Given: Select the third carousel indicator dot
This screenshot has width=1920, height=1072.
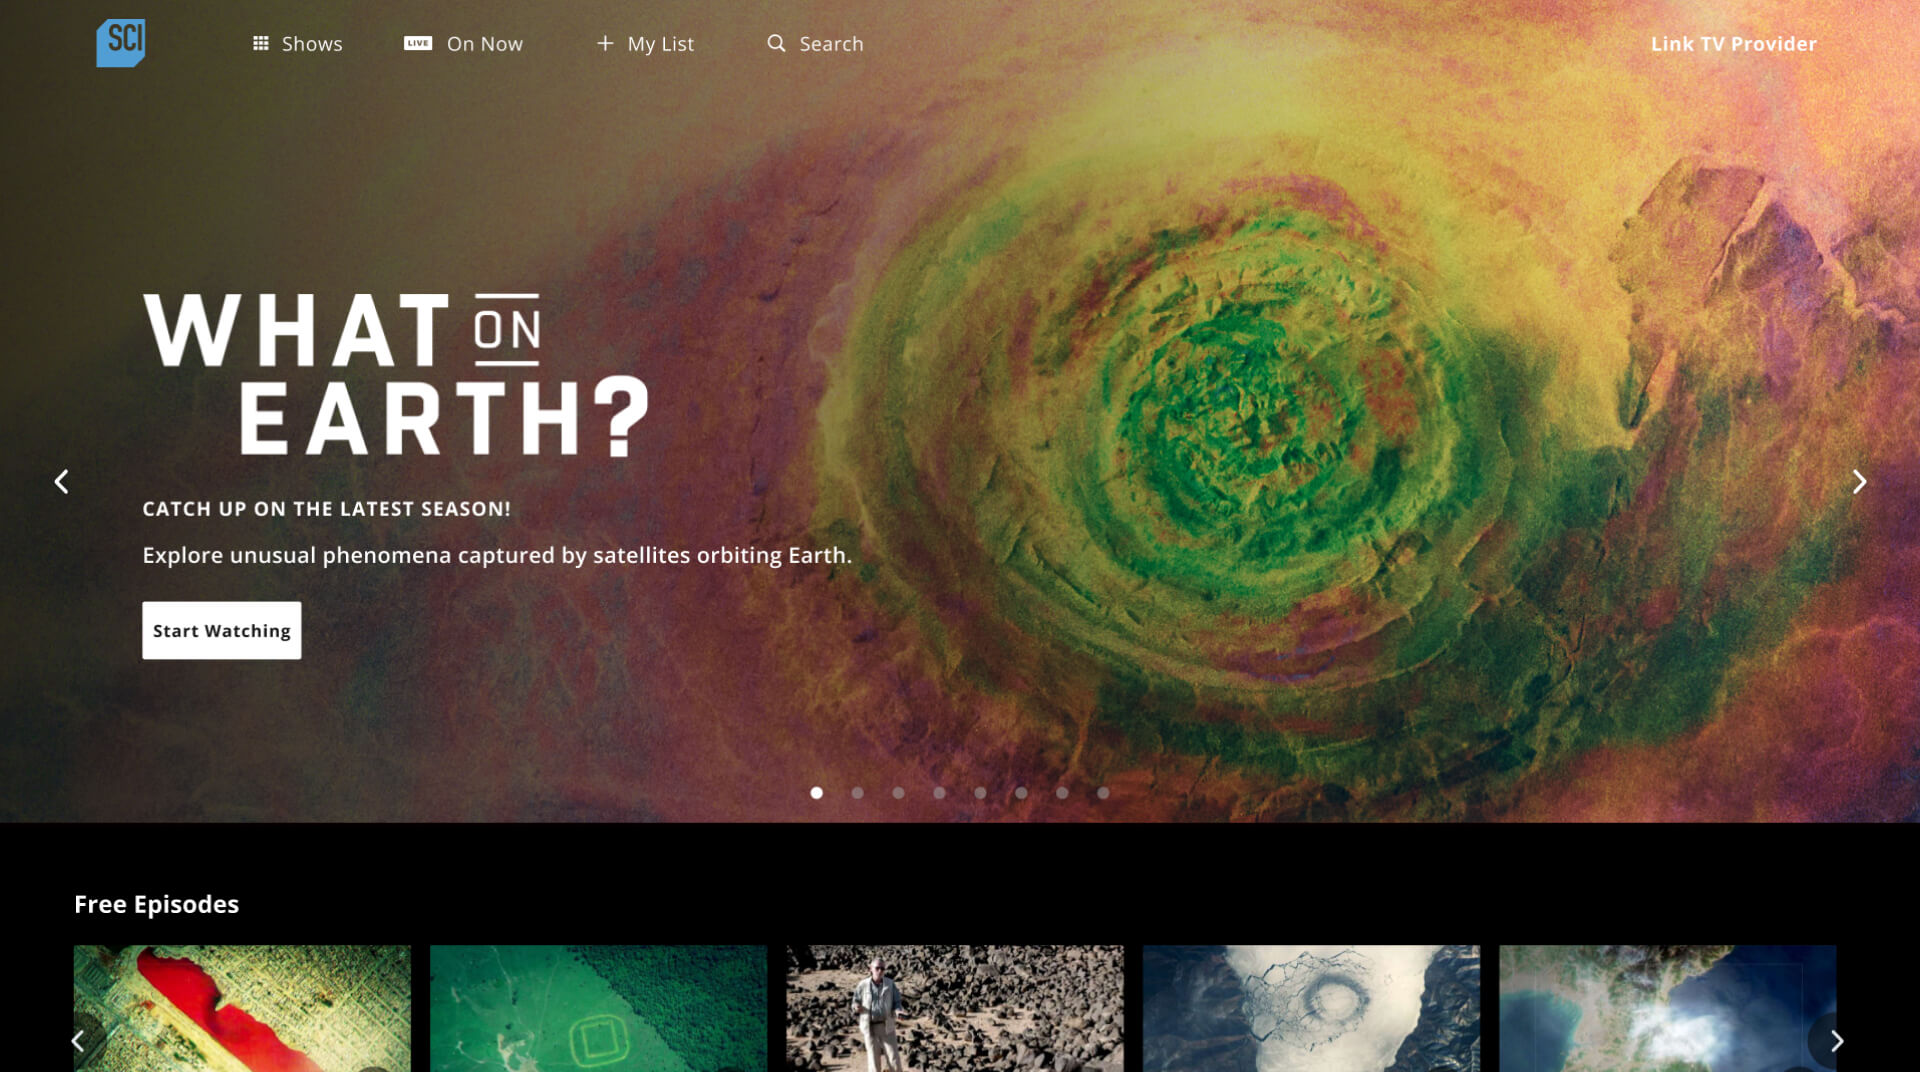Looking at the screenshot, I should [899, 792].
